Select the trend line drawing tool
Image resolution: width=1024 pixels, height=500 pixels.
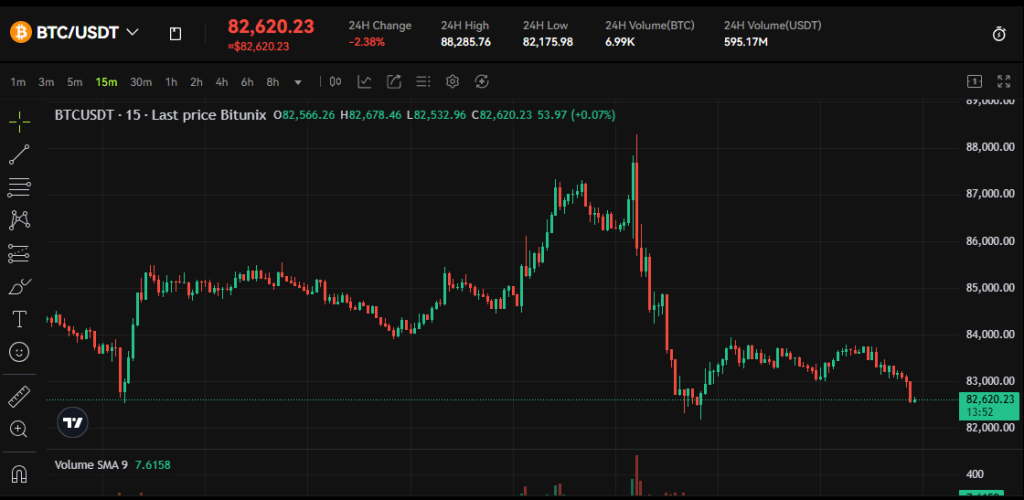[x=20, y=155]
